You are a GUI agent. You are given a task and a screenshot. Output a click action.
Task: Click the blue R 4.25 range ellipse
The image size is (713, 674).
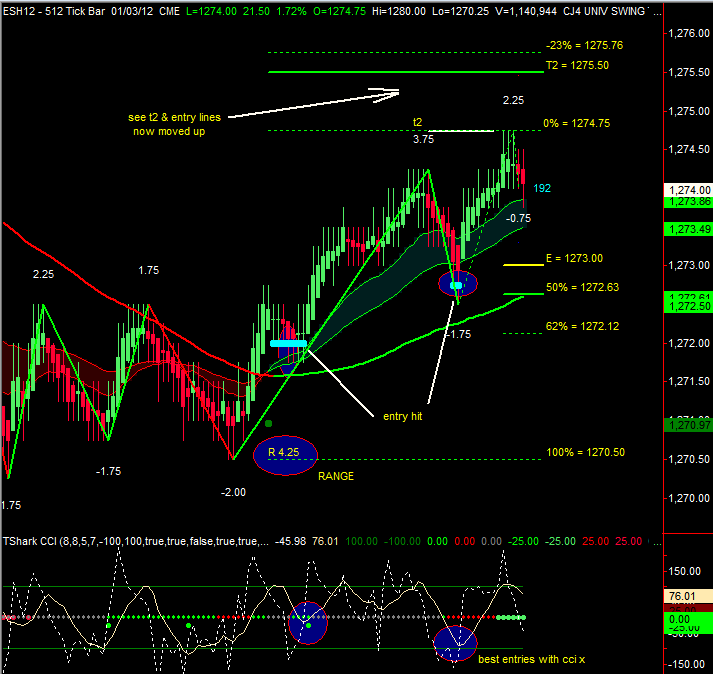coord(285,455)
